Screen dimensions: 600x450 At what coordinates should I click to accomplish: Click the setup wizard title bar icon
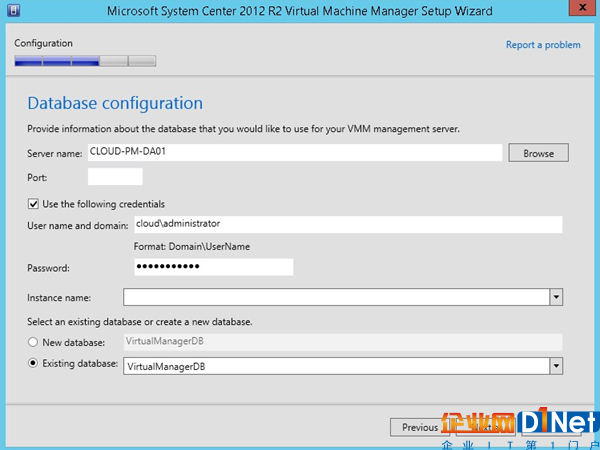coord(13,10)
